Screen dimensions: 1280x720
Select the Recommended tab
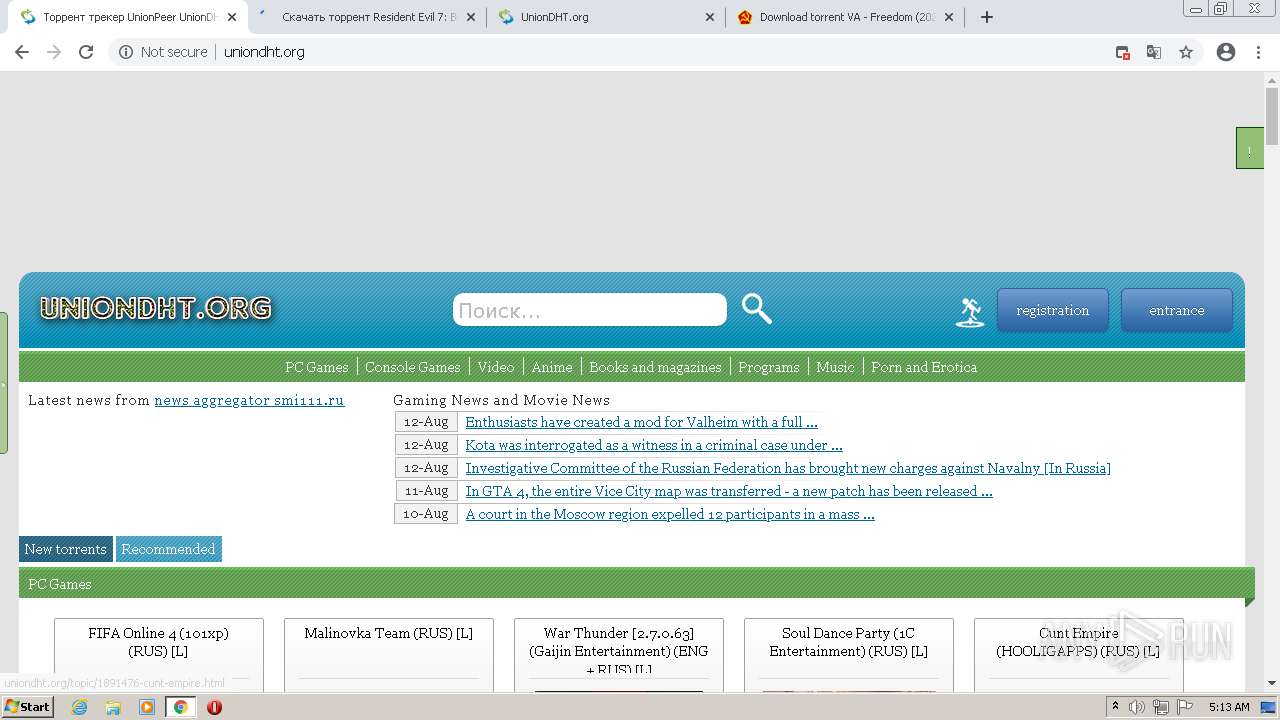(168, 549)
